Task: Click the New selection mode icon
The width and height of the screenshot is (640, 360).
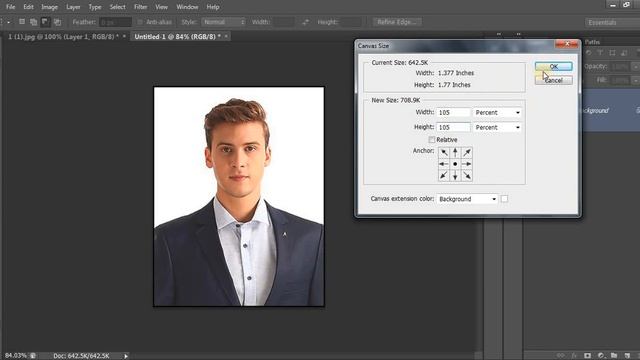Action: coord(22,22)
